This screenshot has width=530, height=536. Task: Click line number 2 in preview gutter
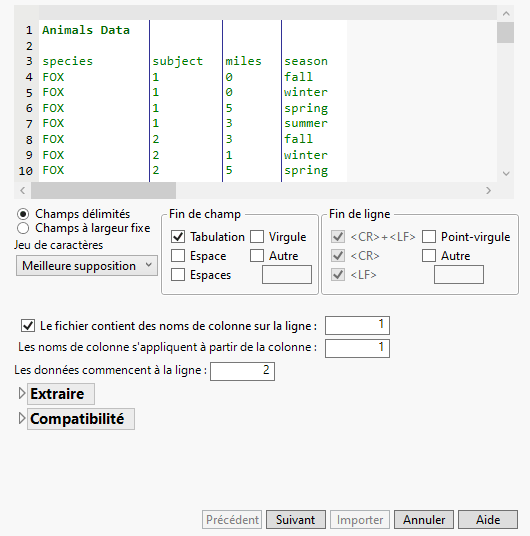coord(29,46)
